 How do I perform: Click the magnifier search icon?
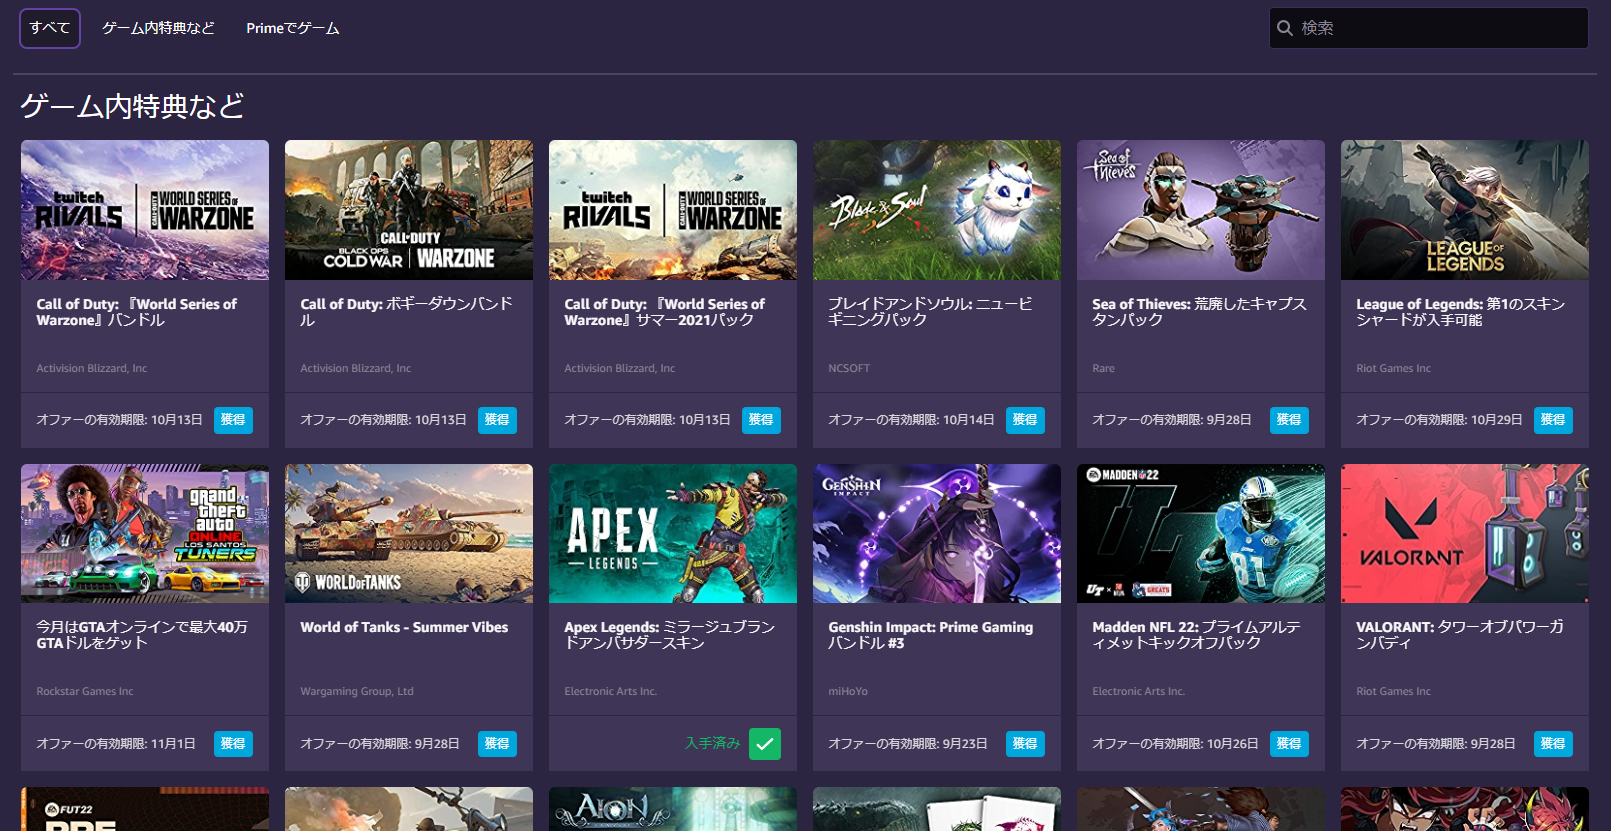click(x=1285, y=28)
